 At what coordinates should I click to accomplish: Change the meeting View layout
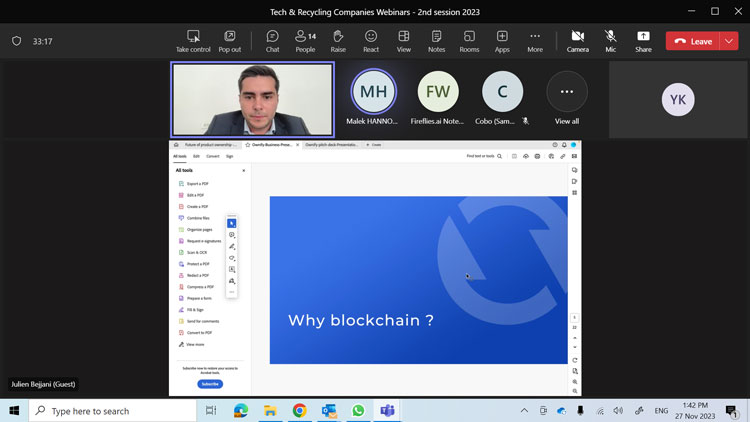404,41
